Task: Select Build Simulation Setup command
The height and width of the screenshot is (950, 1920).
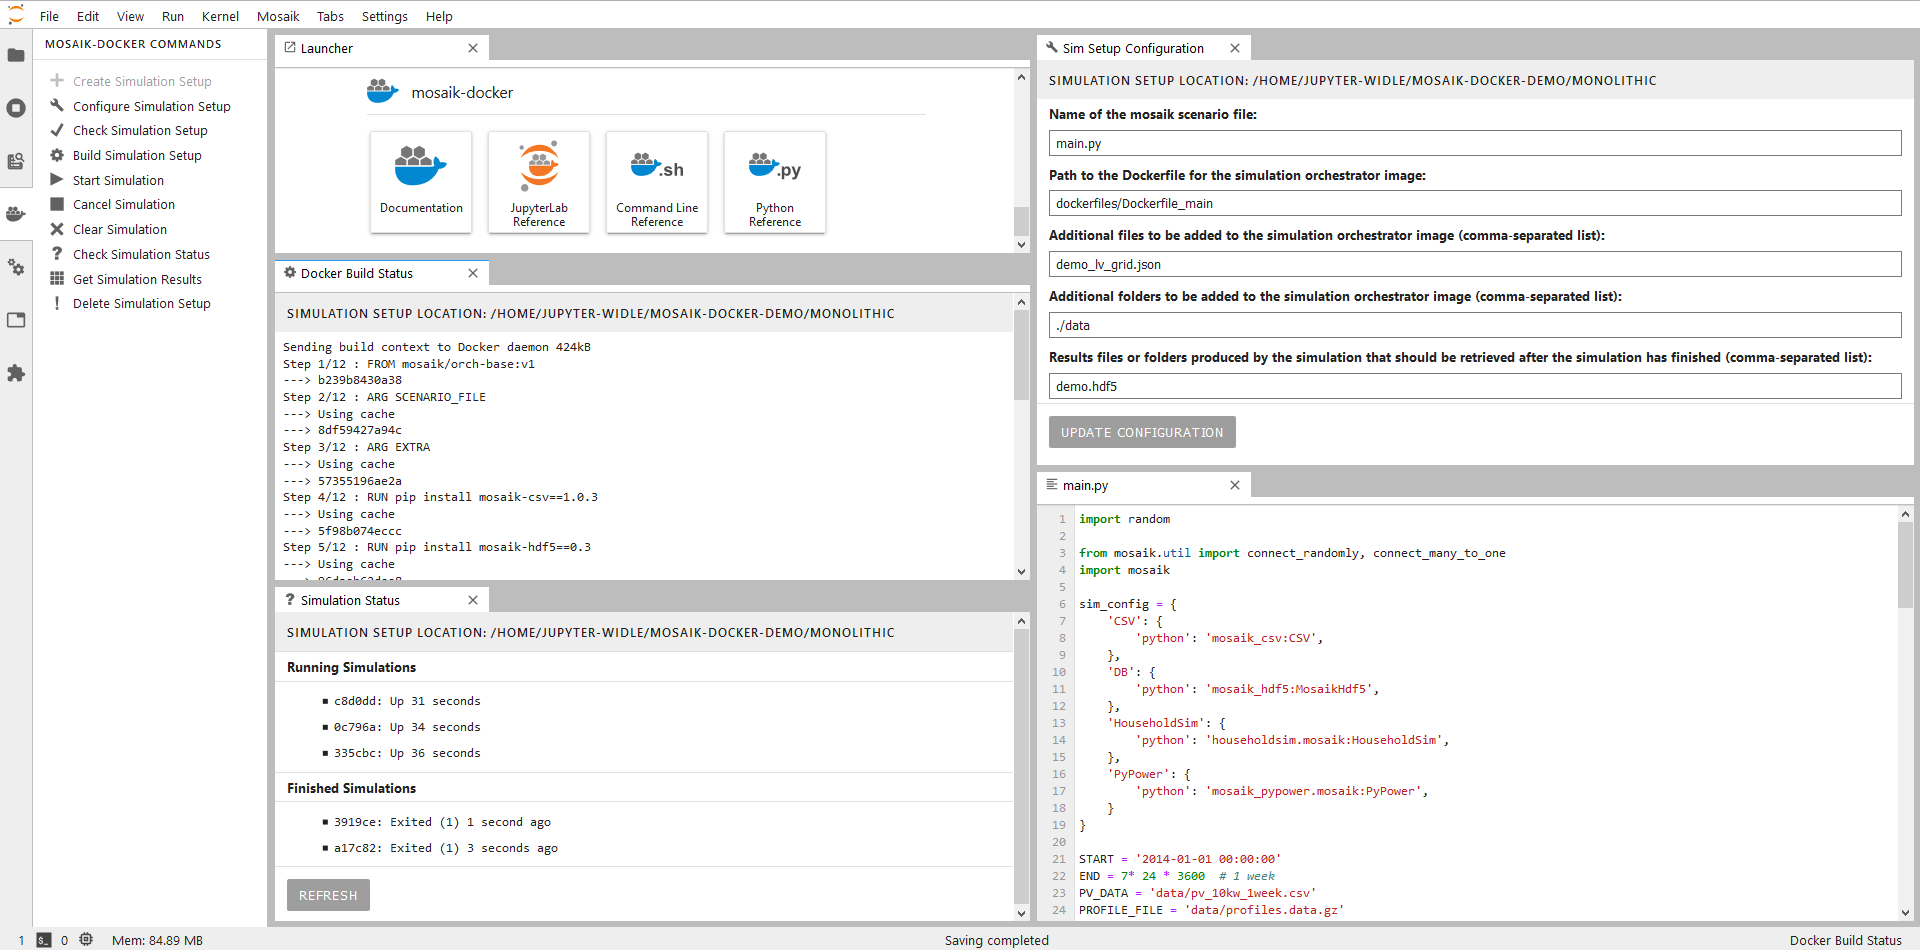Action: [x=137, y=155]
